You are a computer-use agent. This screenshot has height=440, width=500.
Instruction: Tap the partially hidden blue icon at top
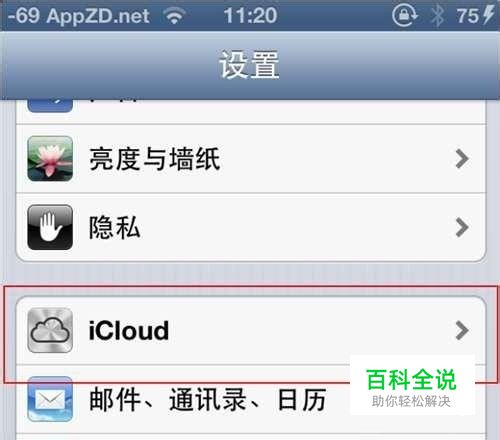click(x=50, y=105)
